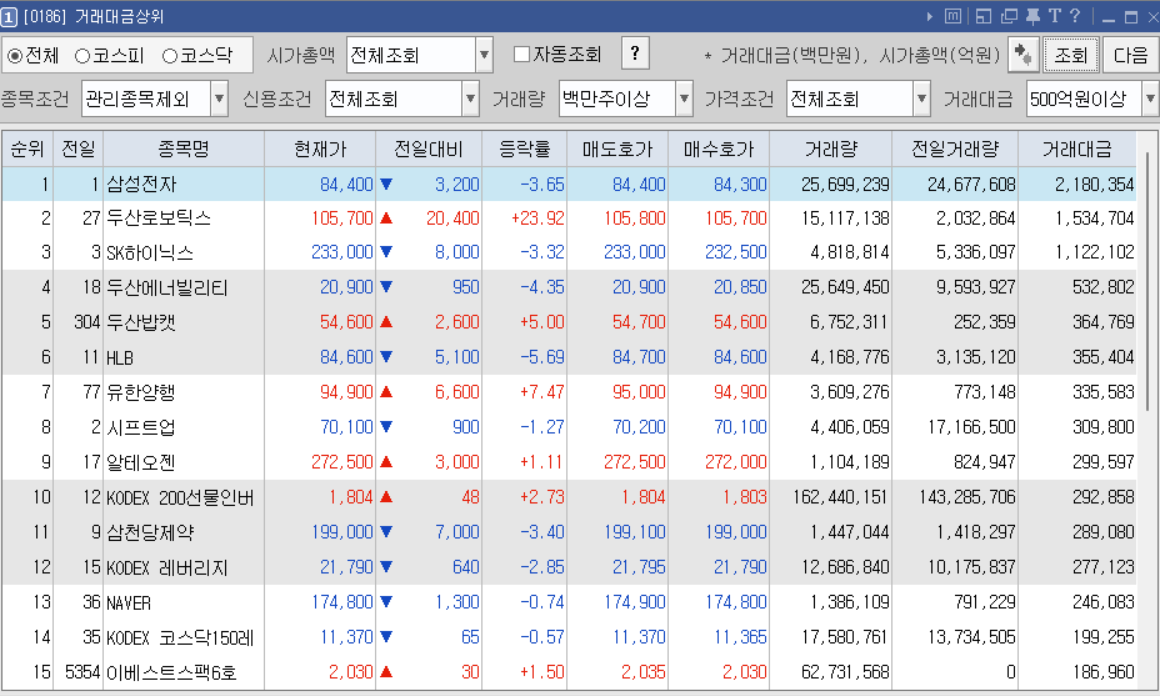Select the 코스닥 radio button
This screenshot has width=1160, height=696.
(169, 56)
